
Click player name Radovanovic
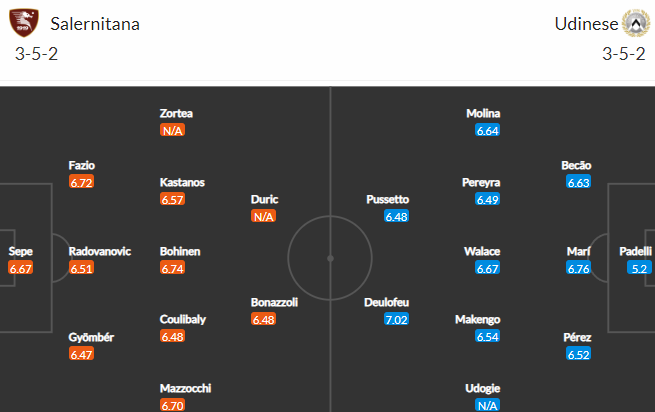pyautogui.click(x=100, y=251)
